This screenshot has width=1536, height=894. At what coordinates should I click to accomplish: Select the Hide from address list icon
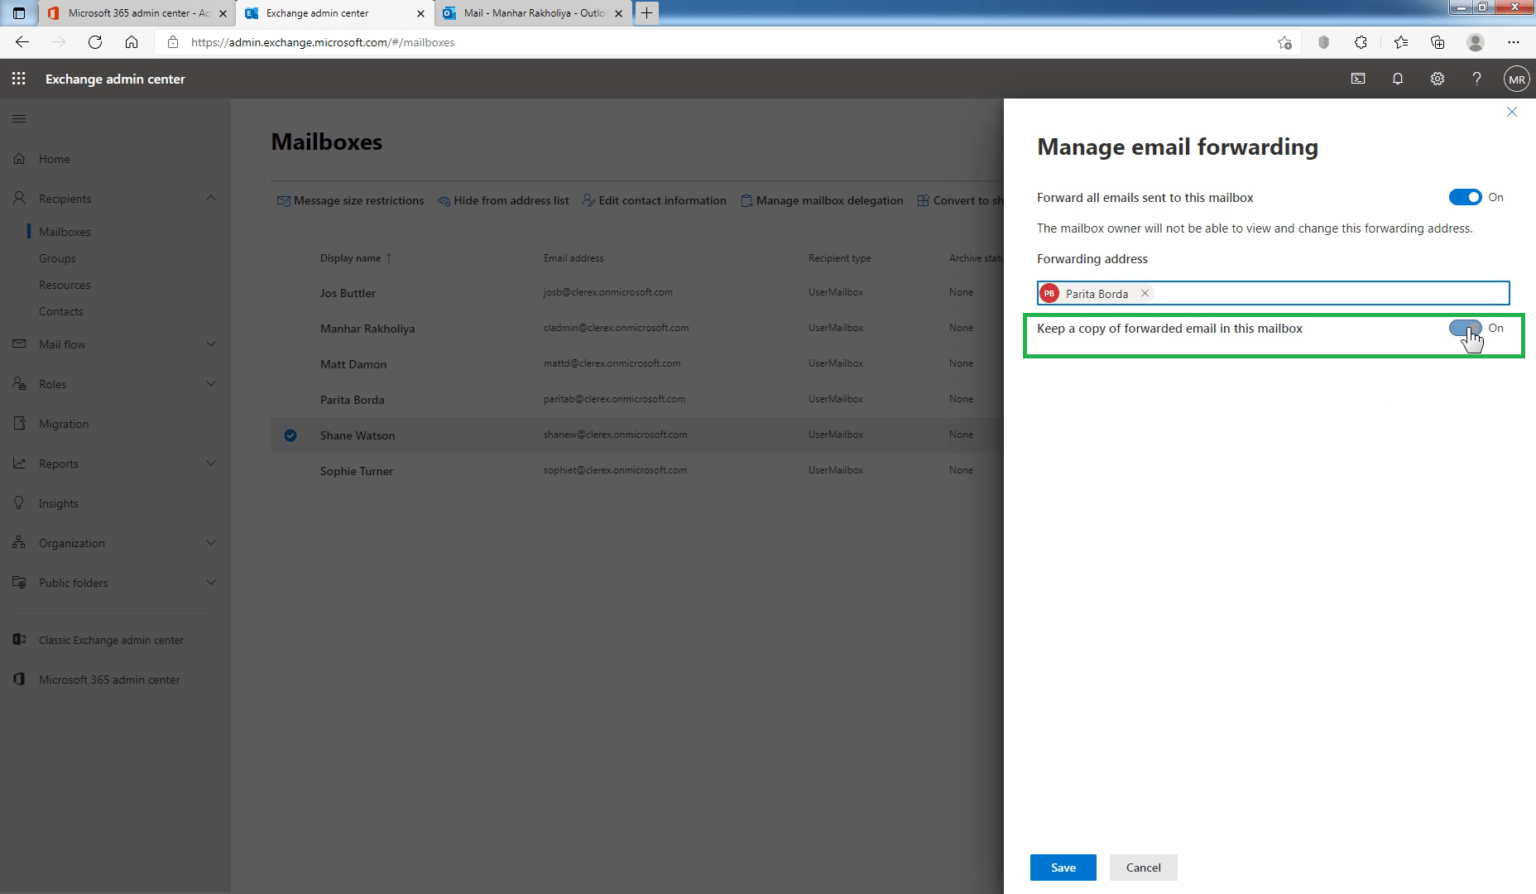(x=443, y=200)
